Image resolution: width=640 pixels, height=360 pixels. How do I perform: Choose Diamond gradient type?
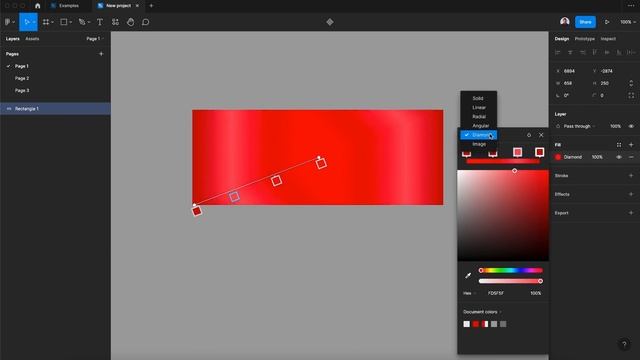(478, 135)
